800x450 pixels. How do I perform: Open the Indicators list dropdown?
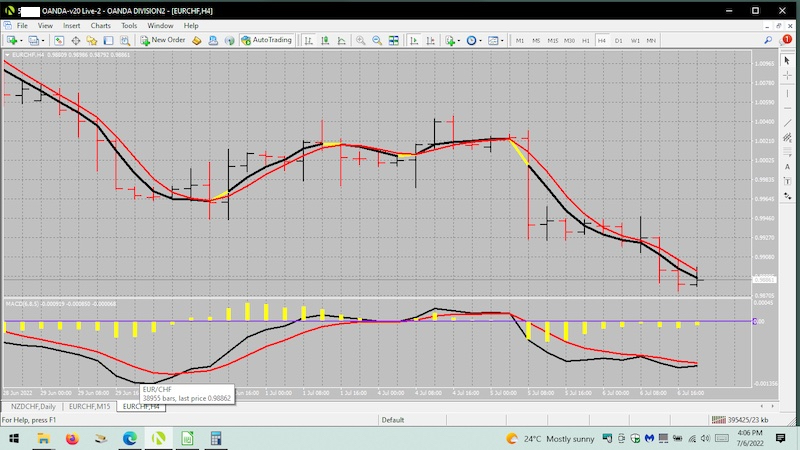(452, 40)
